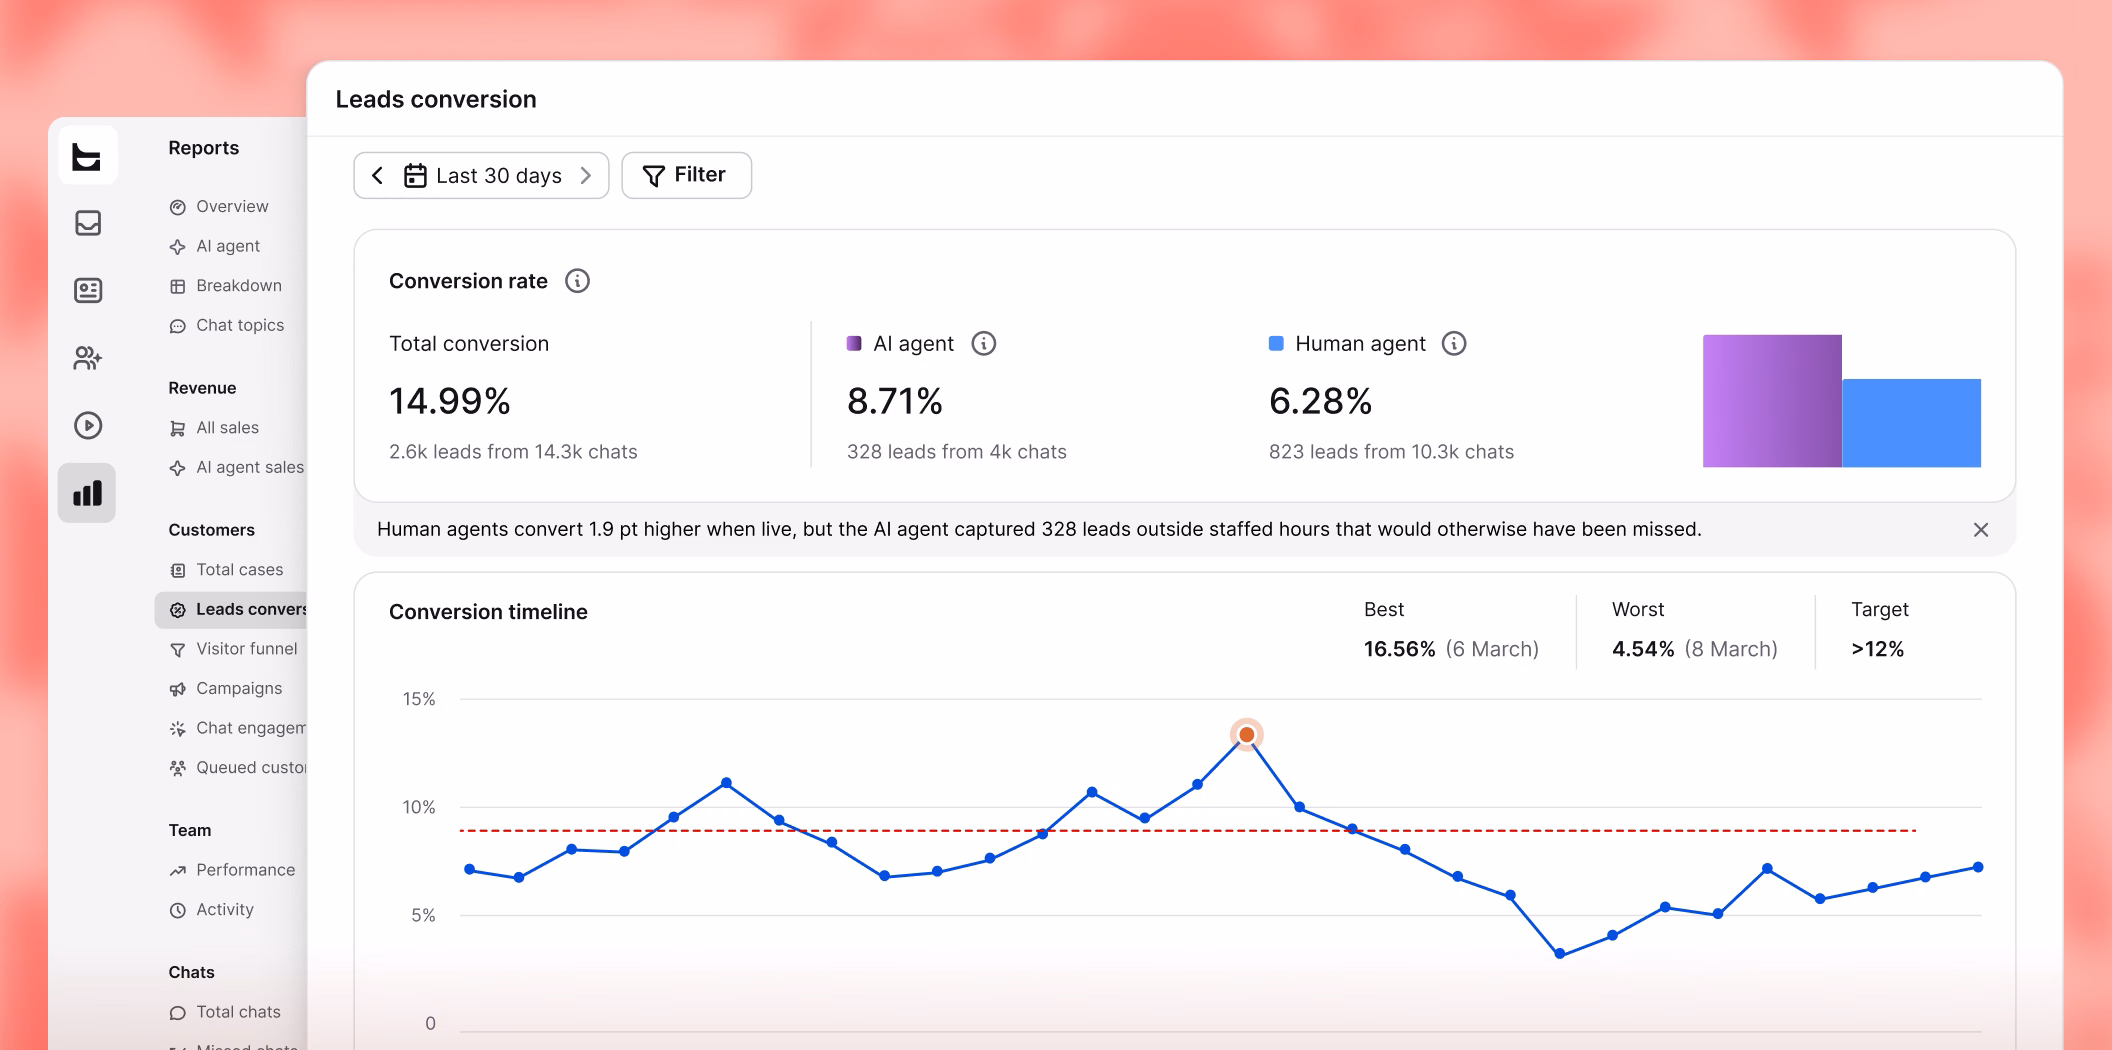Click the Worst 4.54% (8 March) stat
Viewport: 2112px width, 1050px height.
tap(1695, 650)
